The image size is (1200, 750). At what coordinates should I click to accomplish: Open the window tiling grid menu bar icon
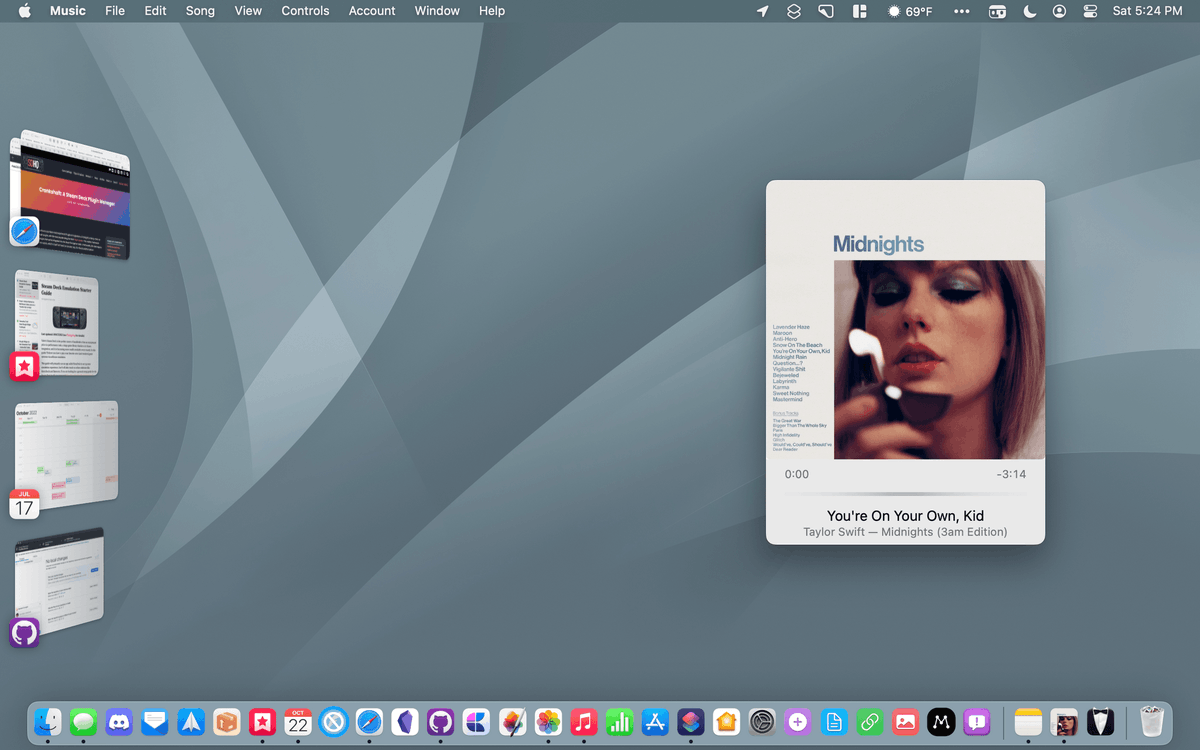pyautogui.click(x=858, y=11)
